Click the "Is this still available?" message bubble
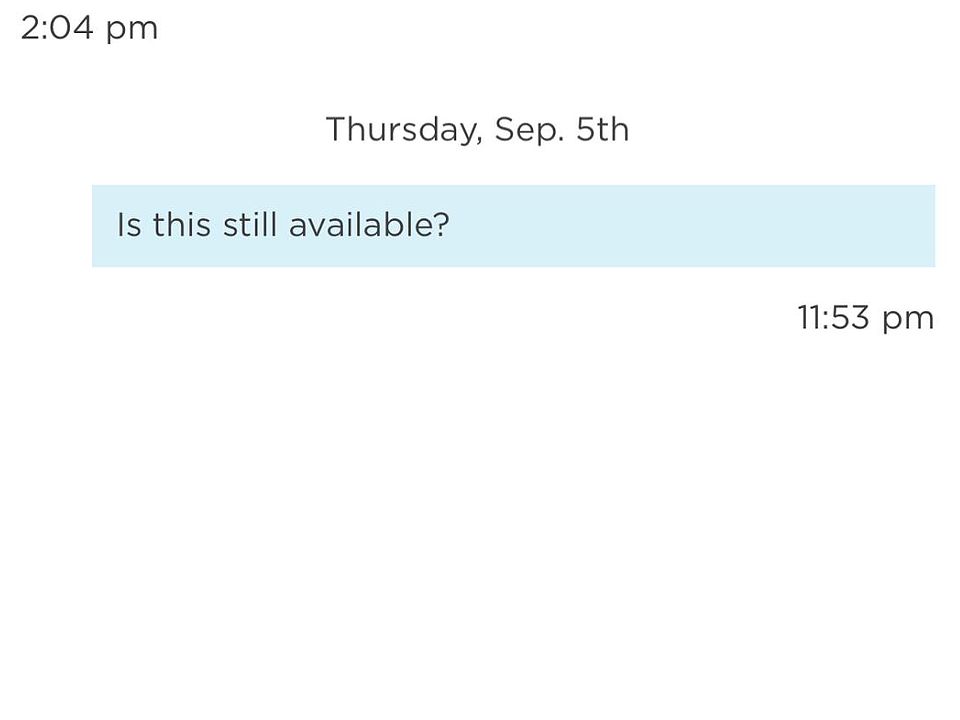Screen dimensions: 960x720 pyautogui.click(x=513, y=226)
